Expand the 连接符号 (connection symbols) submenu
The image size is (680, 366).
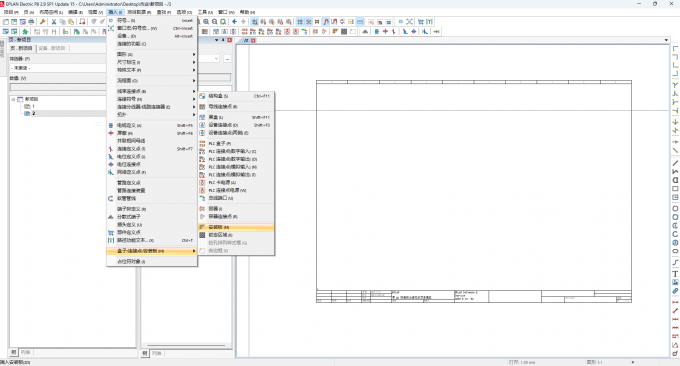pyautogui.click(x=152, y=99)
